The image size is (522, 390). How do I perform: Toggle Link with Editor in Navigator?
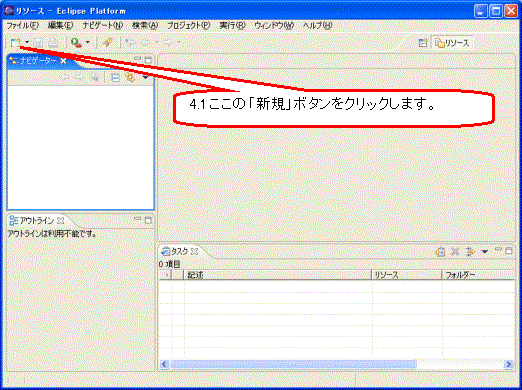click(130, 78)
